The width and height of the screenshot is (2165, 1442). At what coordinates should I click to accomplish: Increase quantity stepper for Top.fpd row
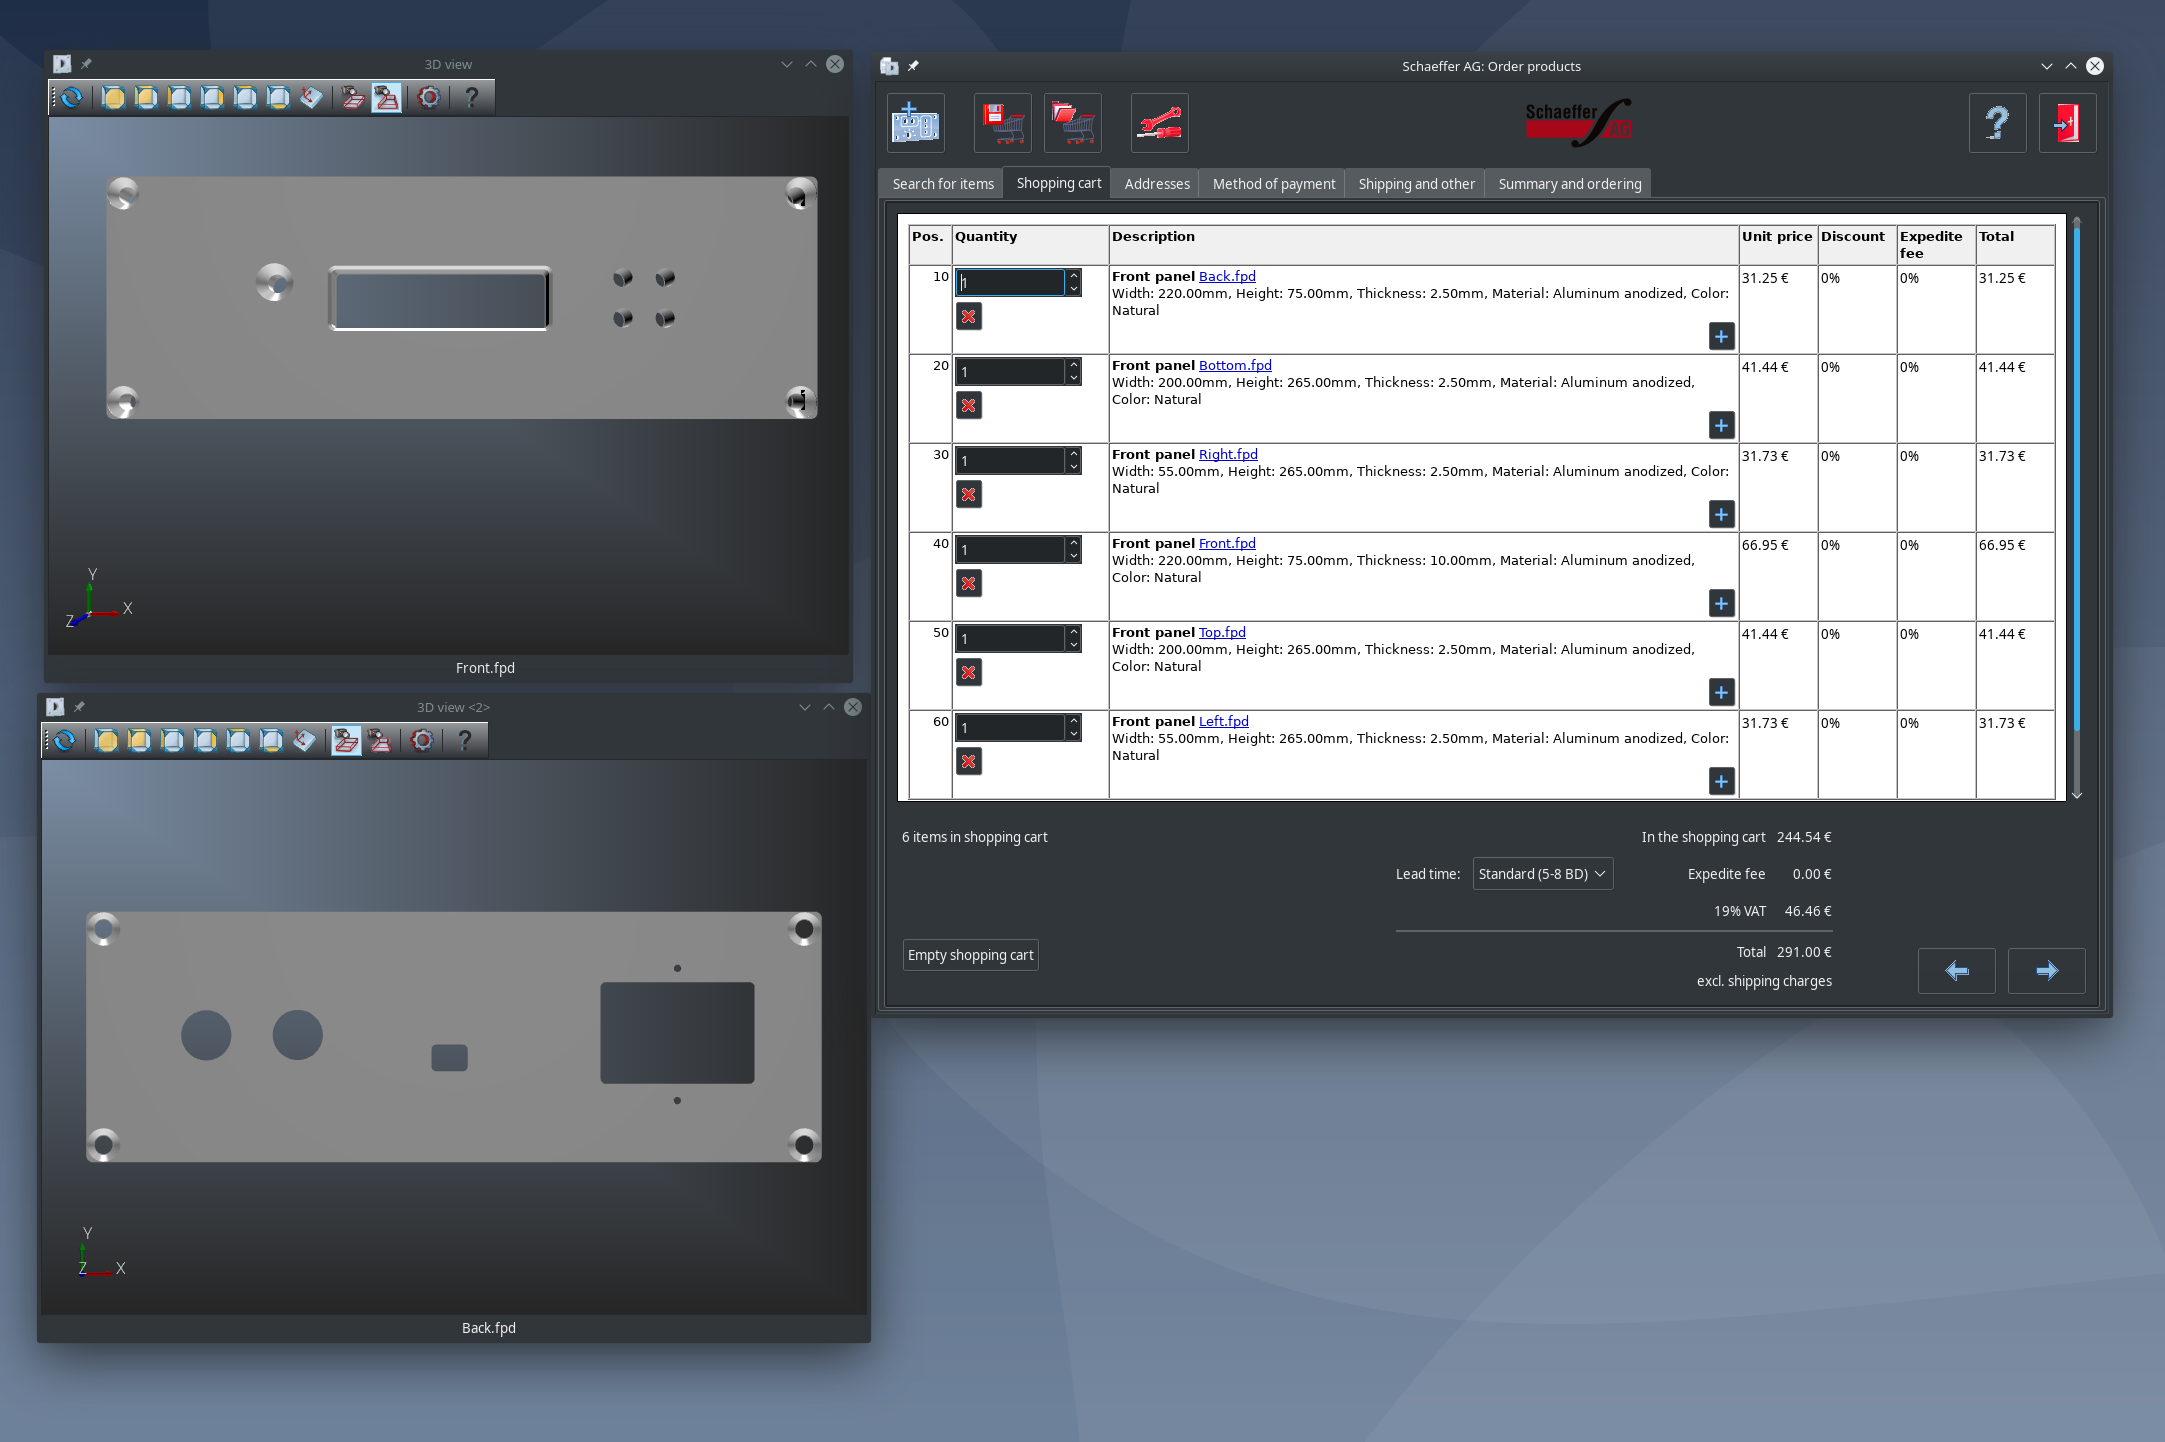point(1073,632)
